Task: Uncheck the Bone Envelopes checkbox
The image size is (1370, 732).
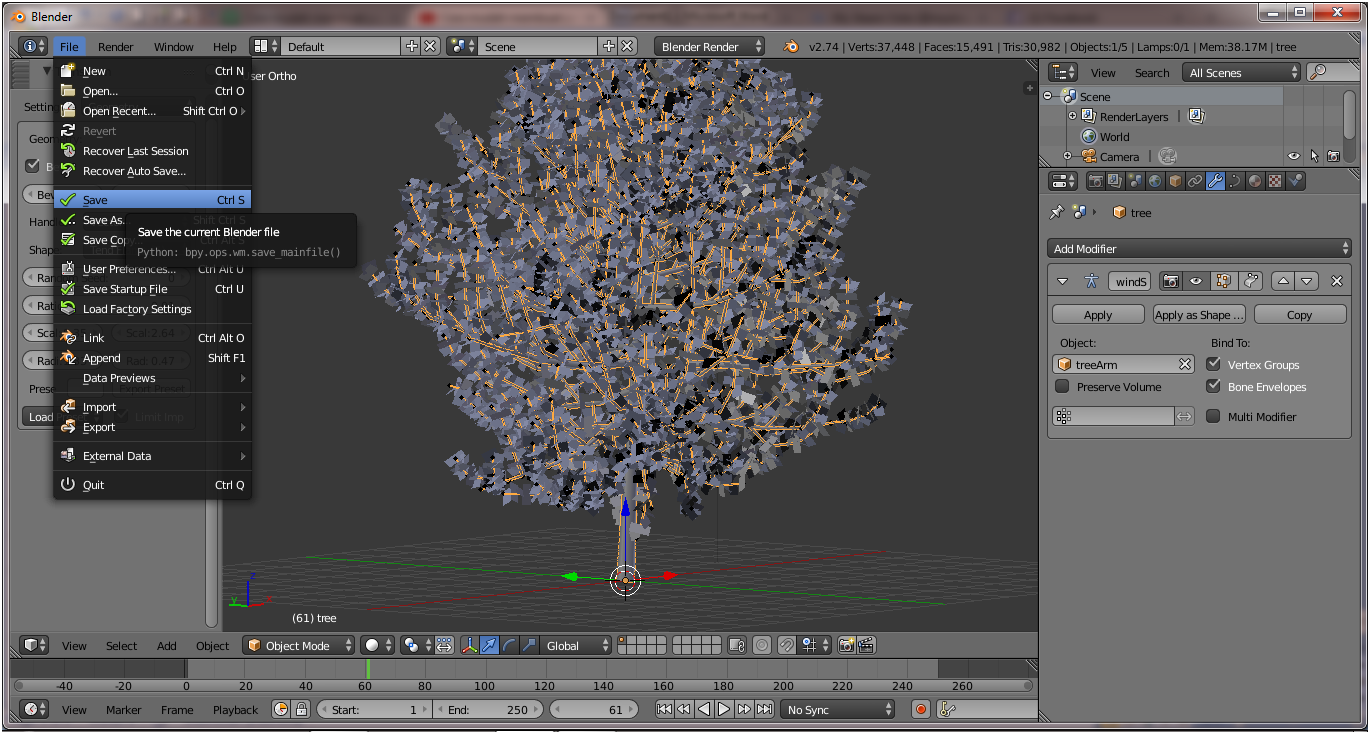Action: point(1213,386)
